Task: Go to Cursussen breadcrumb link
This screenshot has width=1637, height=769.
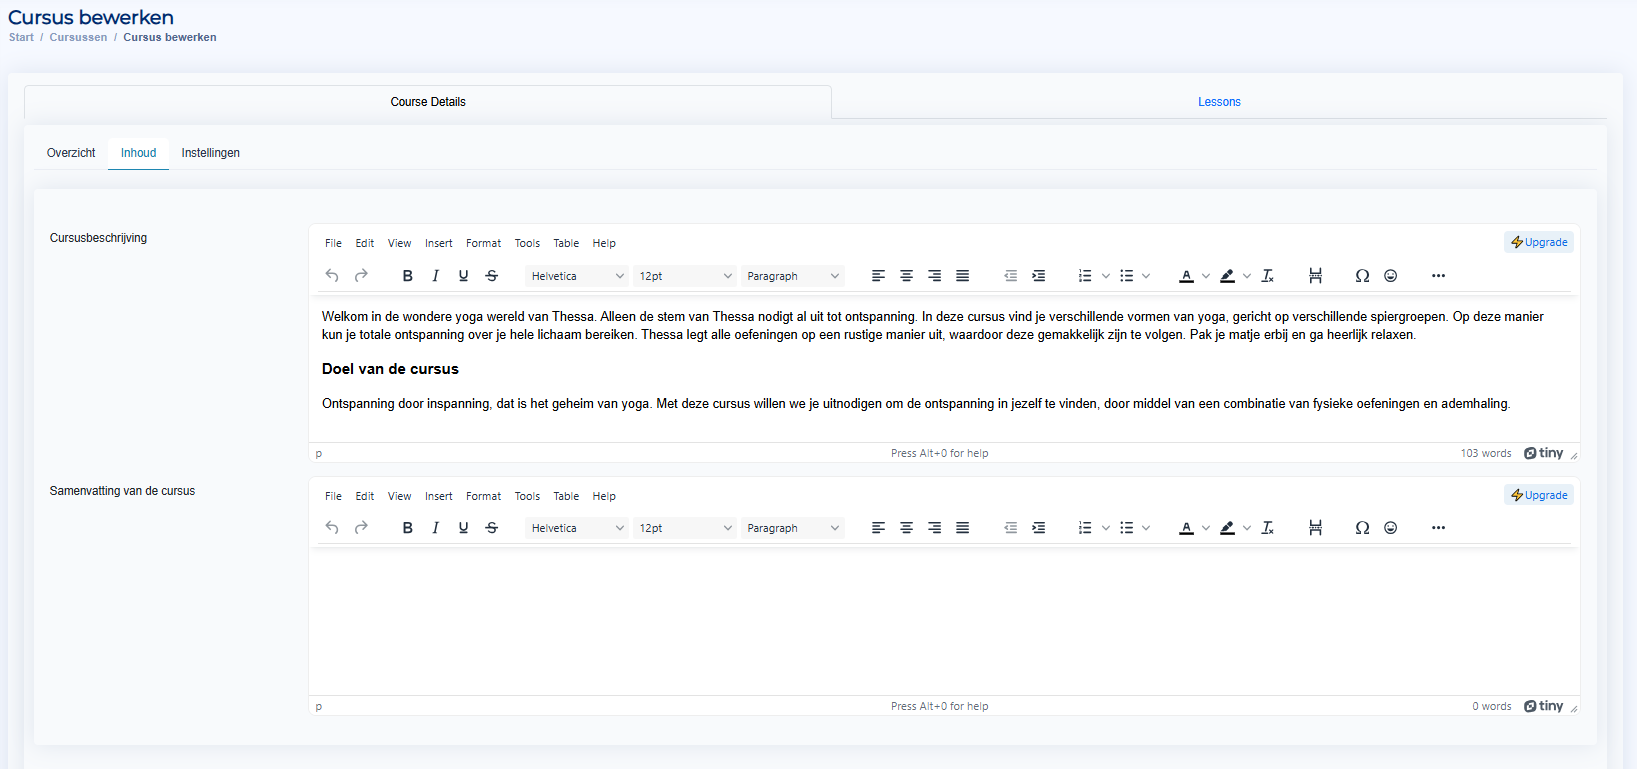Action: [x=78, y=37]
